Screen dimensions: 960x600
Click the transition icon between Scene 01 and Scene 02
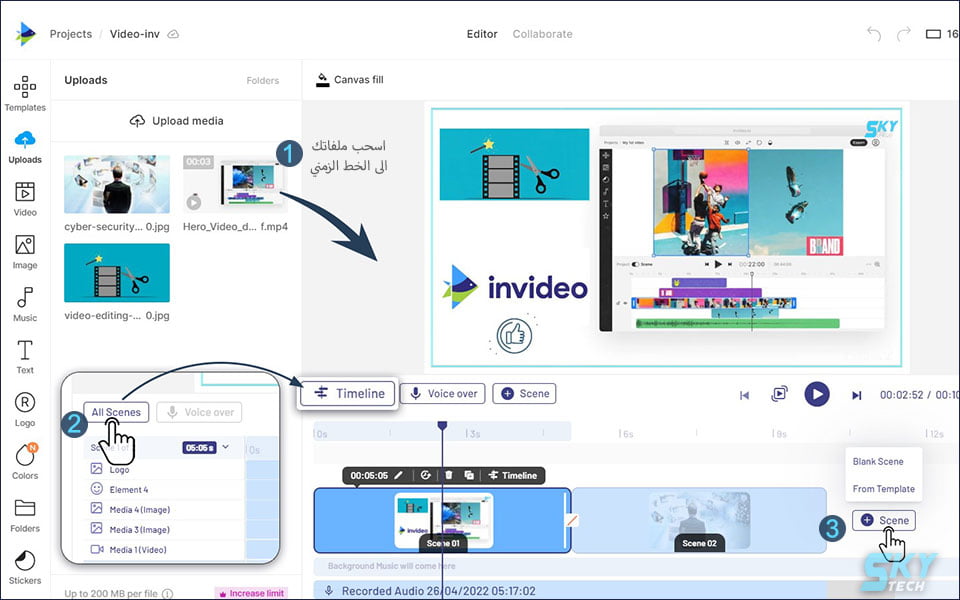coord(572,520)
